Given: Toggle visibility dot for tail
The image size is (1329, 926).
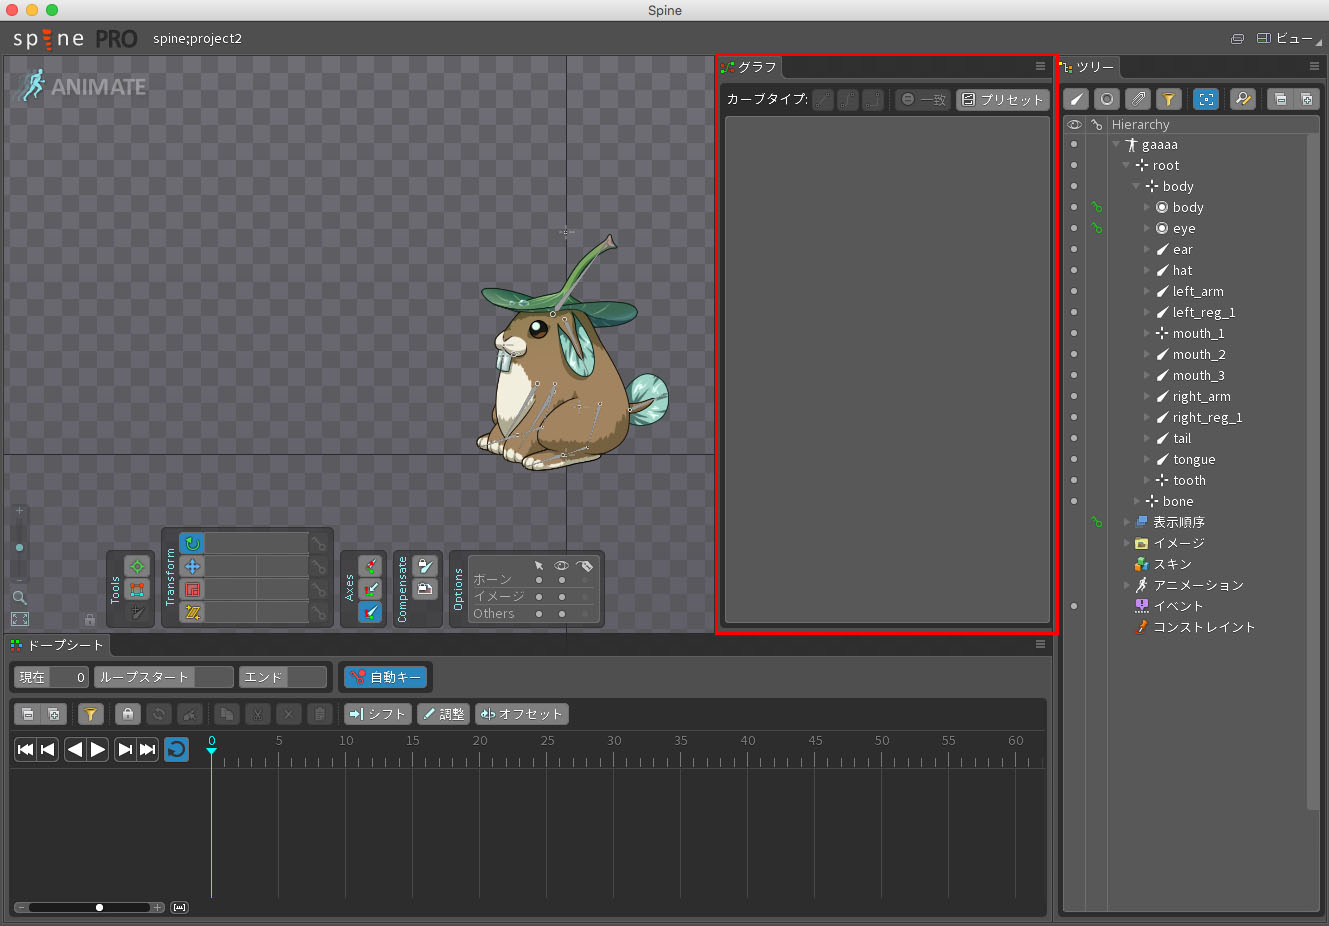Looking at the screenshot, I should click(x=1074, y=438).
